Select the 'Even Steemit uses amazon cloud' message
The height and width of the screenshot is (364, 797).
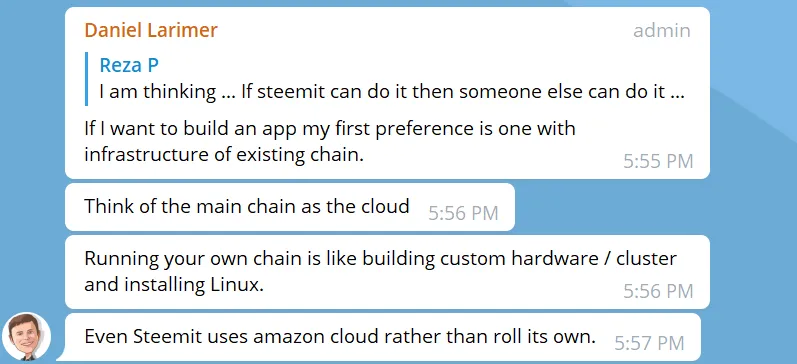[383, 337]
